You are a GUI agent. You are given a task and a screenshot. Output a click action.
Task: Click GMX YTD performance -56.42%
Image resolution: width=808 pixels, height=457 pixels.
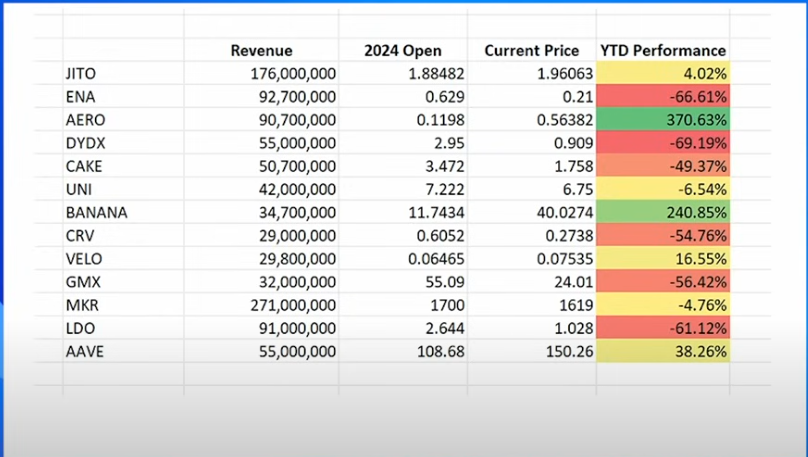coord(663,282)
